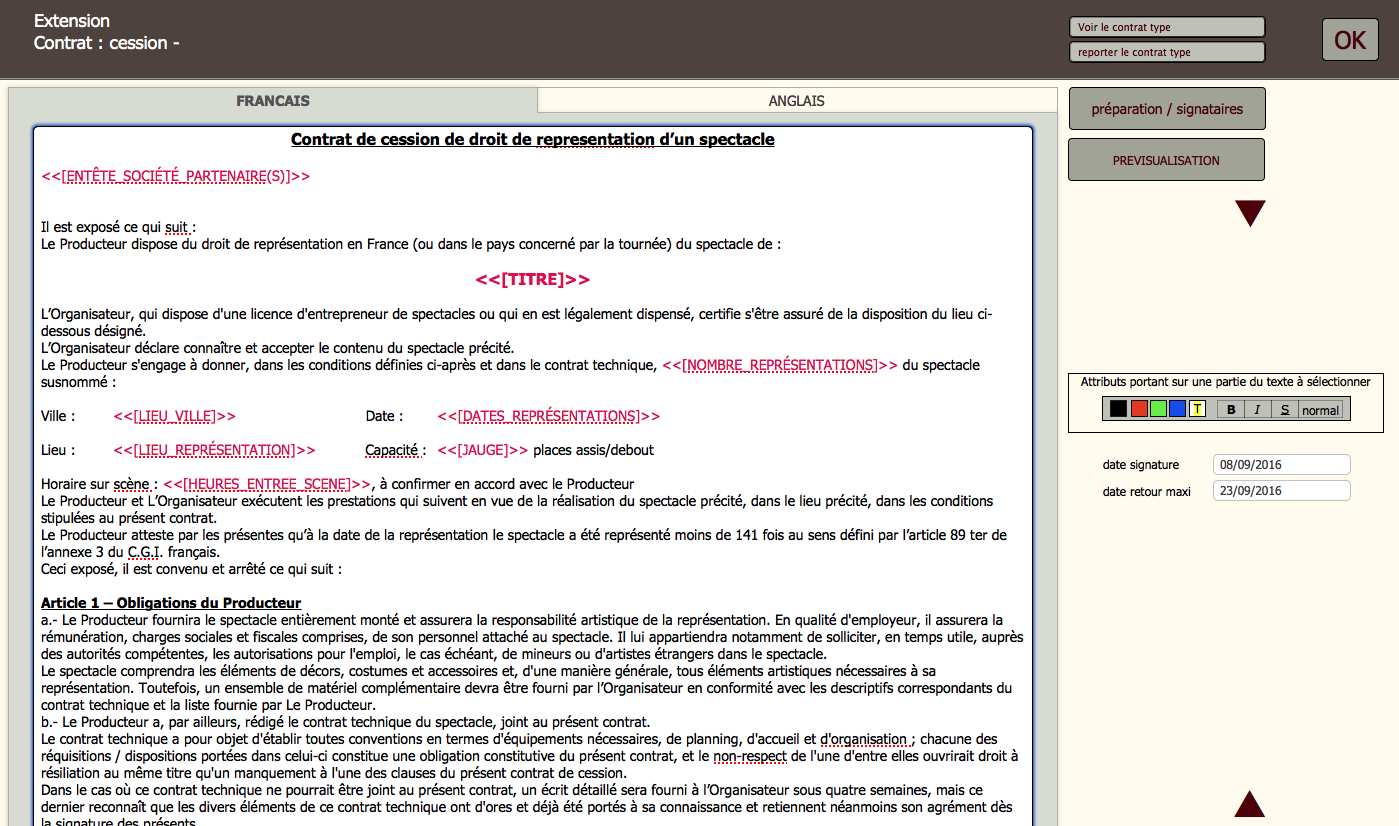The height and width of the screenshot is (826, 1399).
Task: Toggle italic formatting with I button
Action: [x=1258, y=409]
